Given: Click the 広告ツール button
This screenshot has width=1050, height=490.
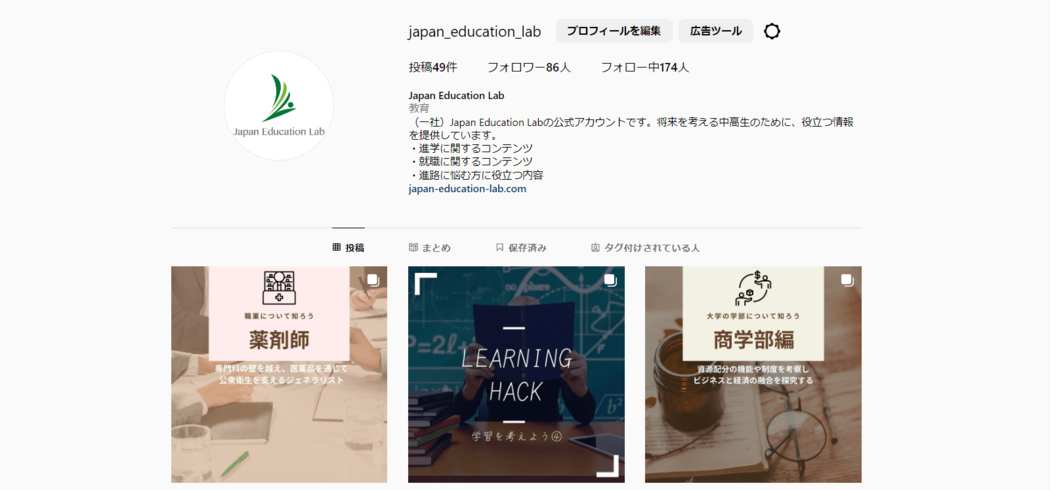Looking at the screenshot, I should pos(716,31).
